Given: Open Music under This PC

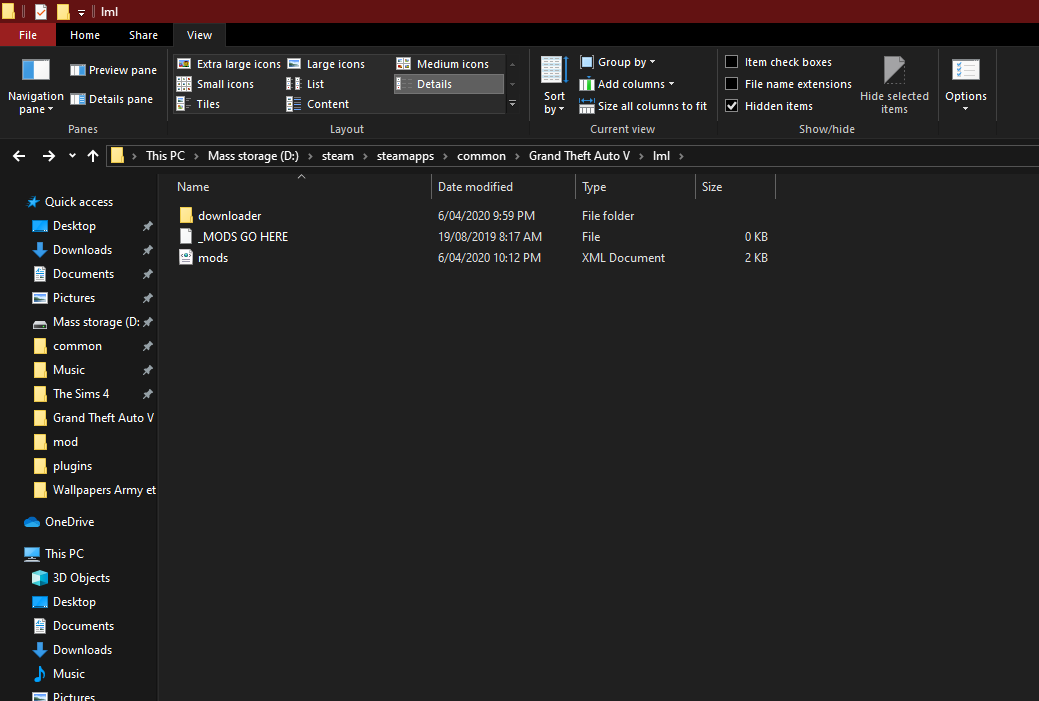Looking at the screenshot, I should click(x=68, y=674).
